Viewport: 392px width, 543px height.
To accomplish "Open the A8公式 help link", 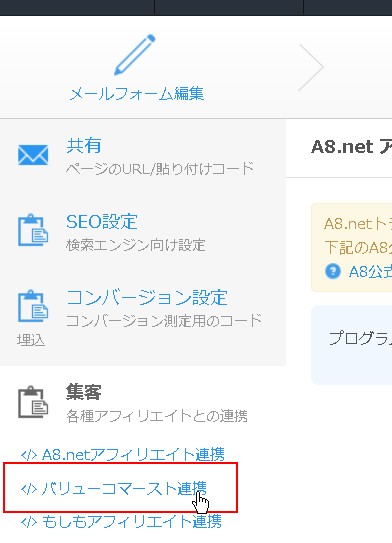I will [370, 272].
